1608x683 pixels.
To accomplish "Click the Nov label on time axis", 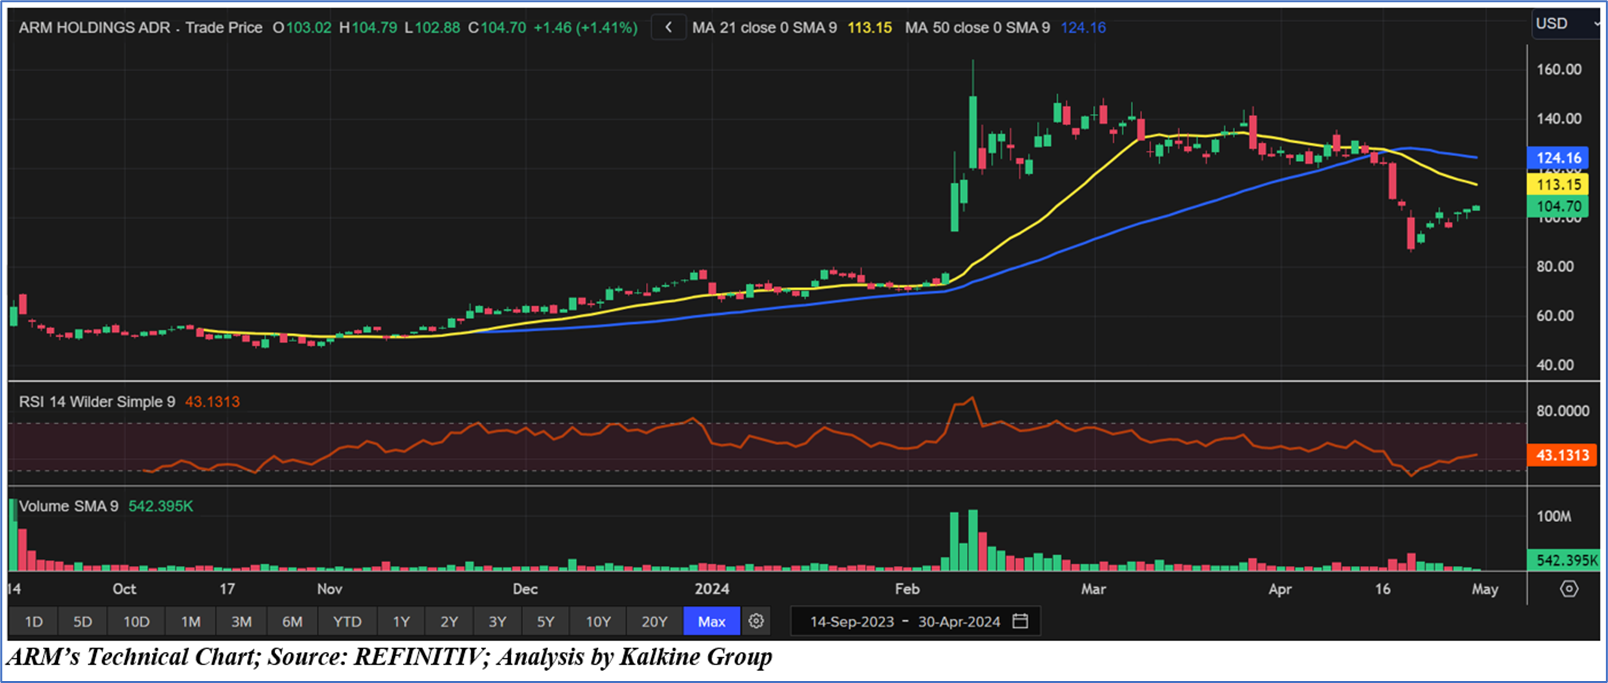I will [330, 589].
